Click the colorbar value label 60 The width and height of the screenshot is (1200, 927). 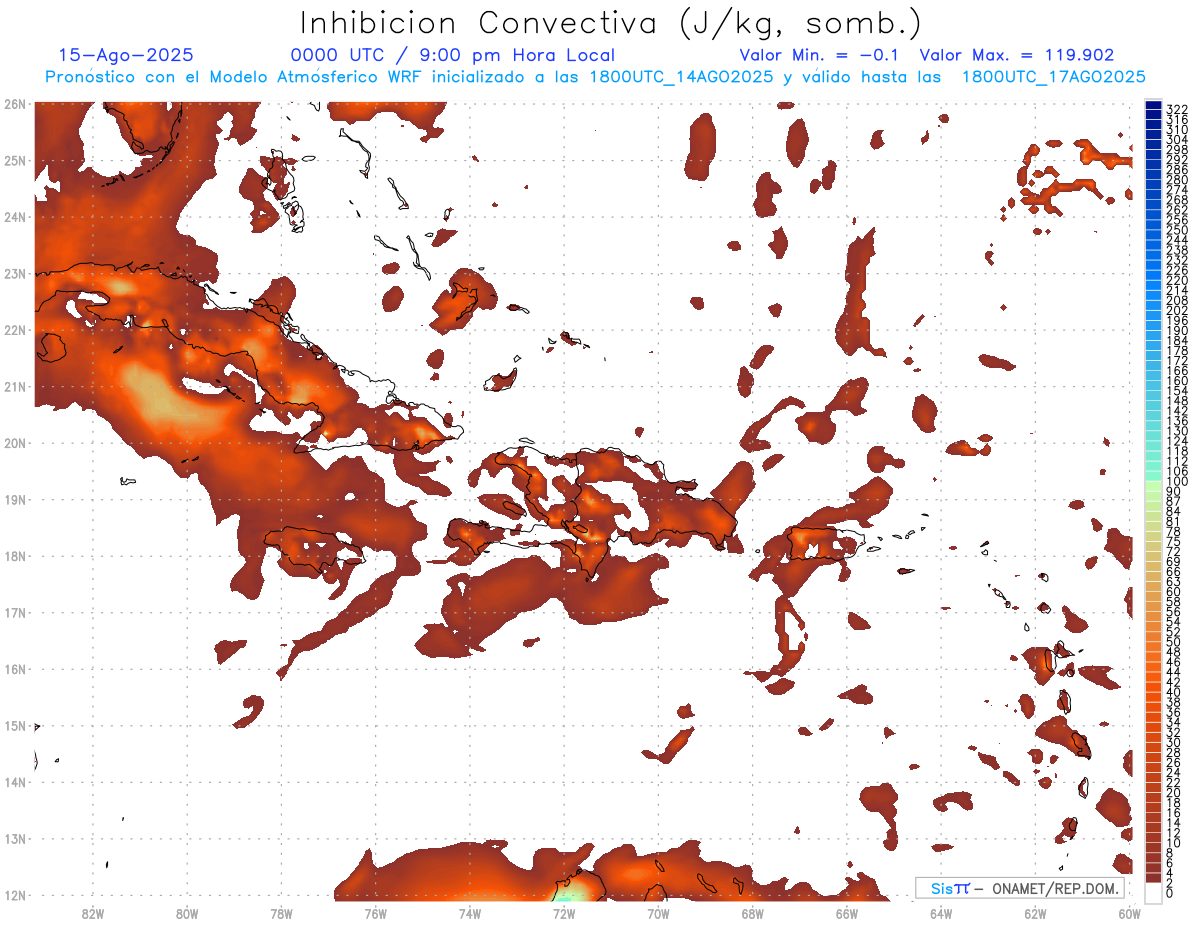click(x=1174, y=592)
